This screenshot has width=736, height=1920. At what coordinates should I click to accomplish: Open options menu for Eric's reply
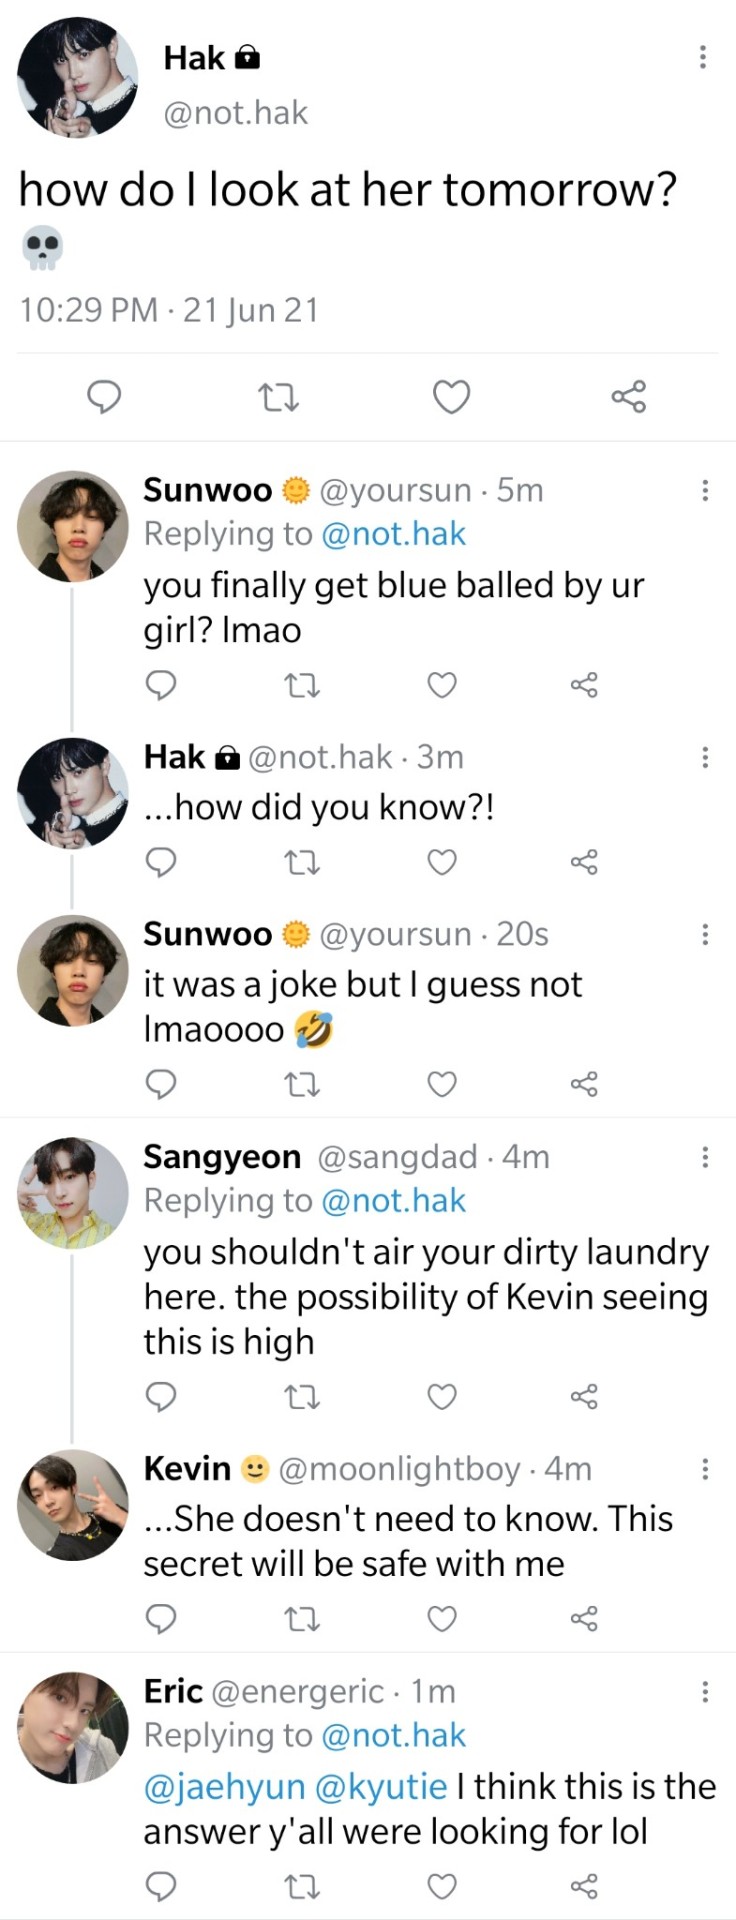pyautogui.click(x=705, y=1691)
